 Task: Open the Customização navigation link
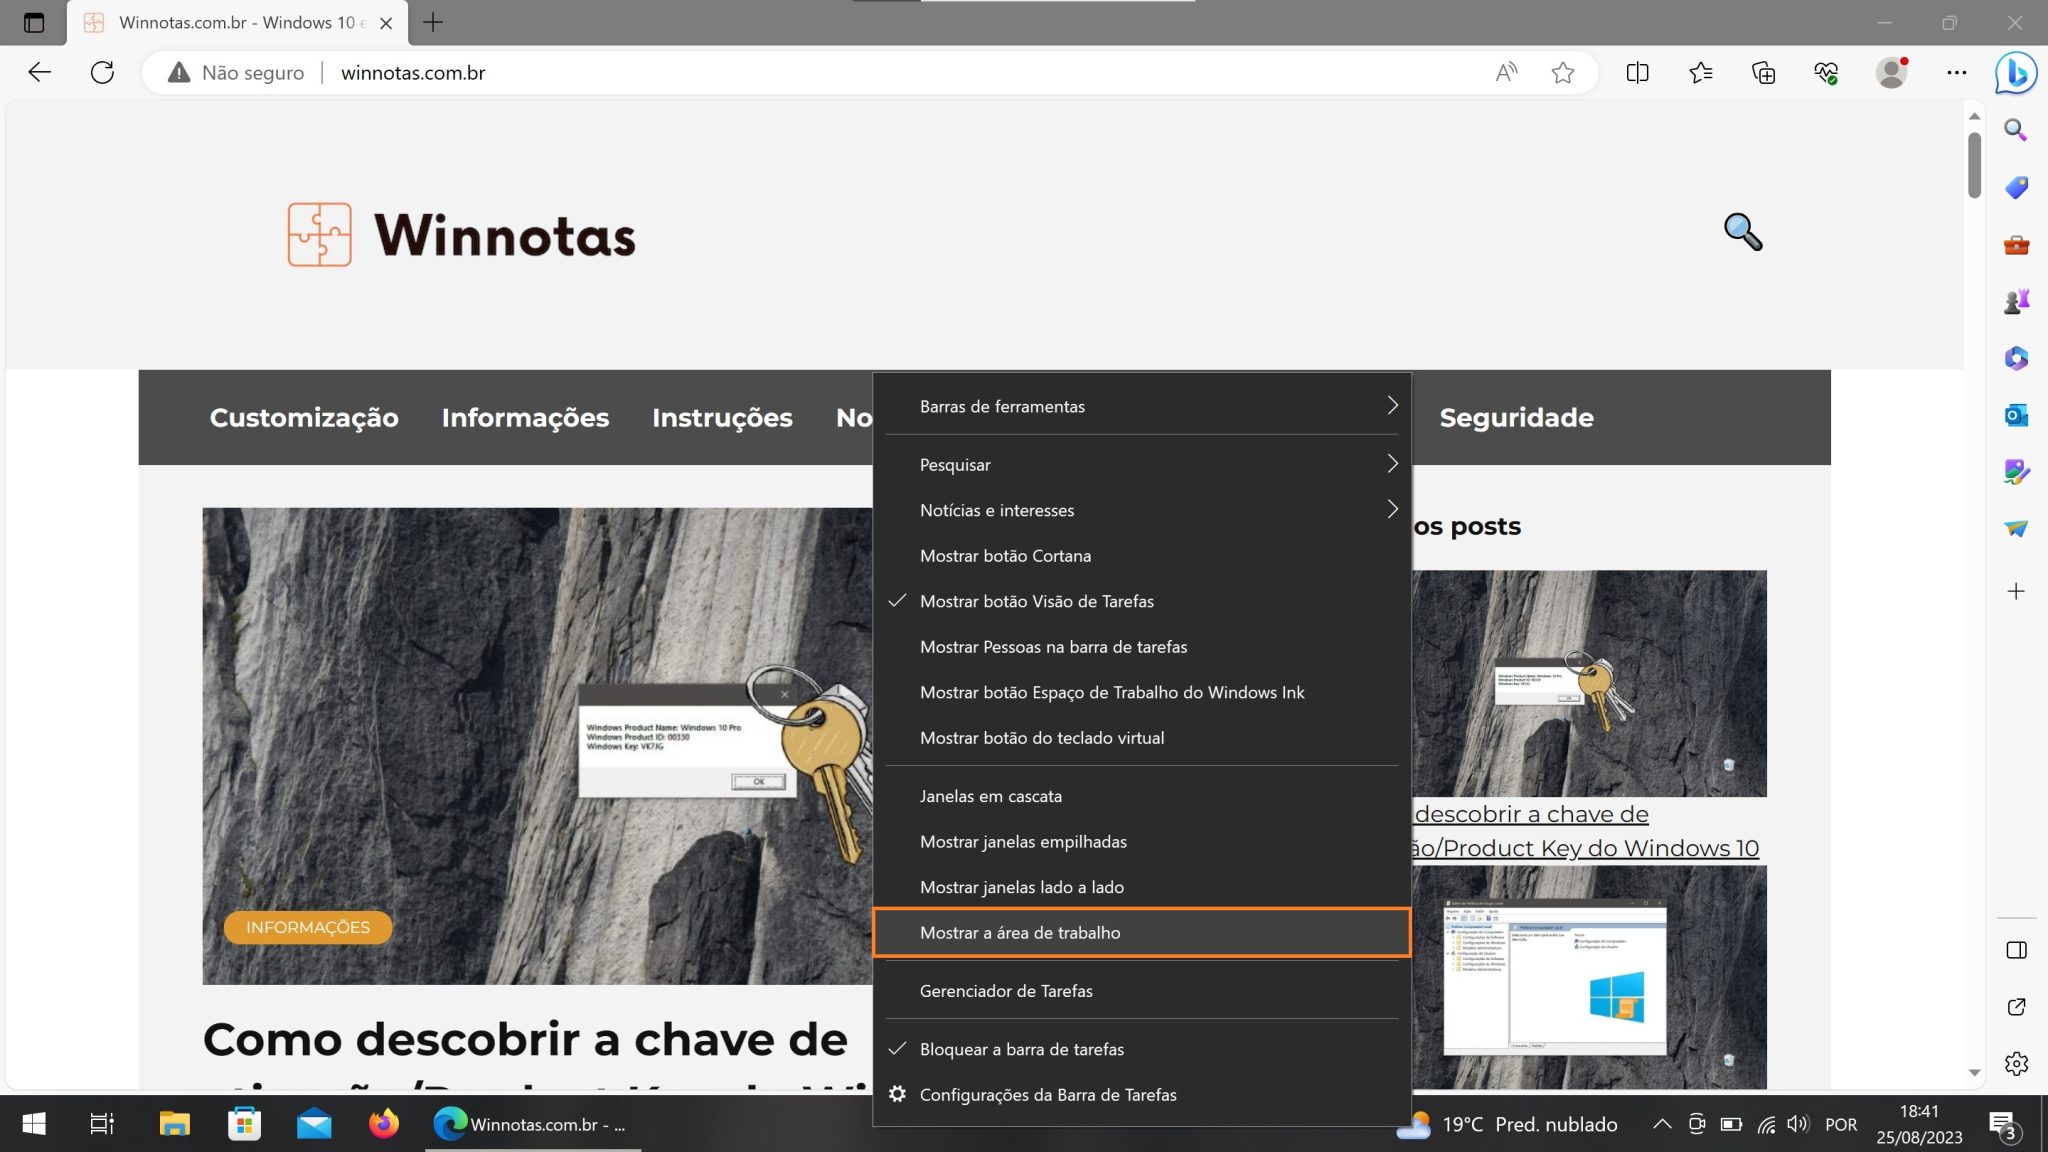point(303,417)
